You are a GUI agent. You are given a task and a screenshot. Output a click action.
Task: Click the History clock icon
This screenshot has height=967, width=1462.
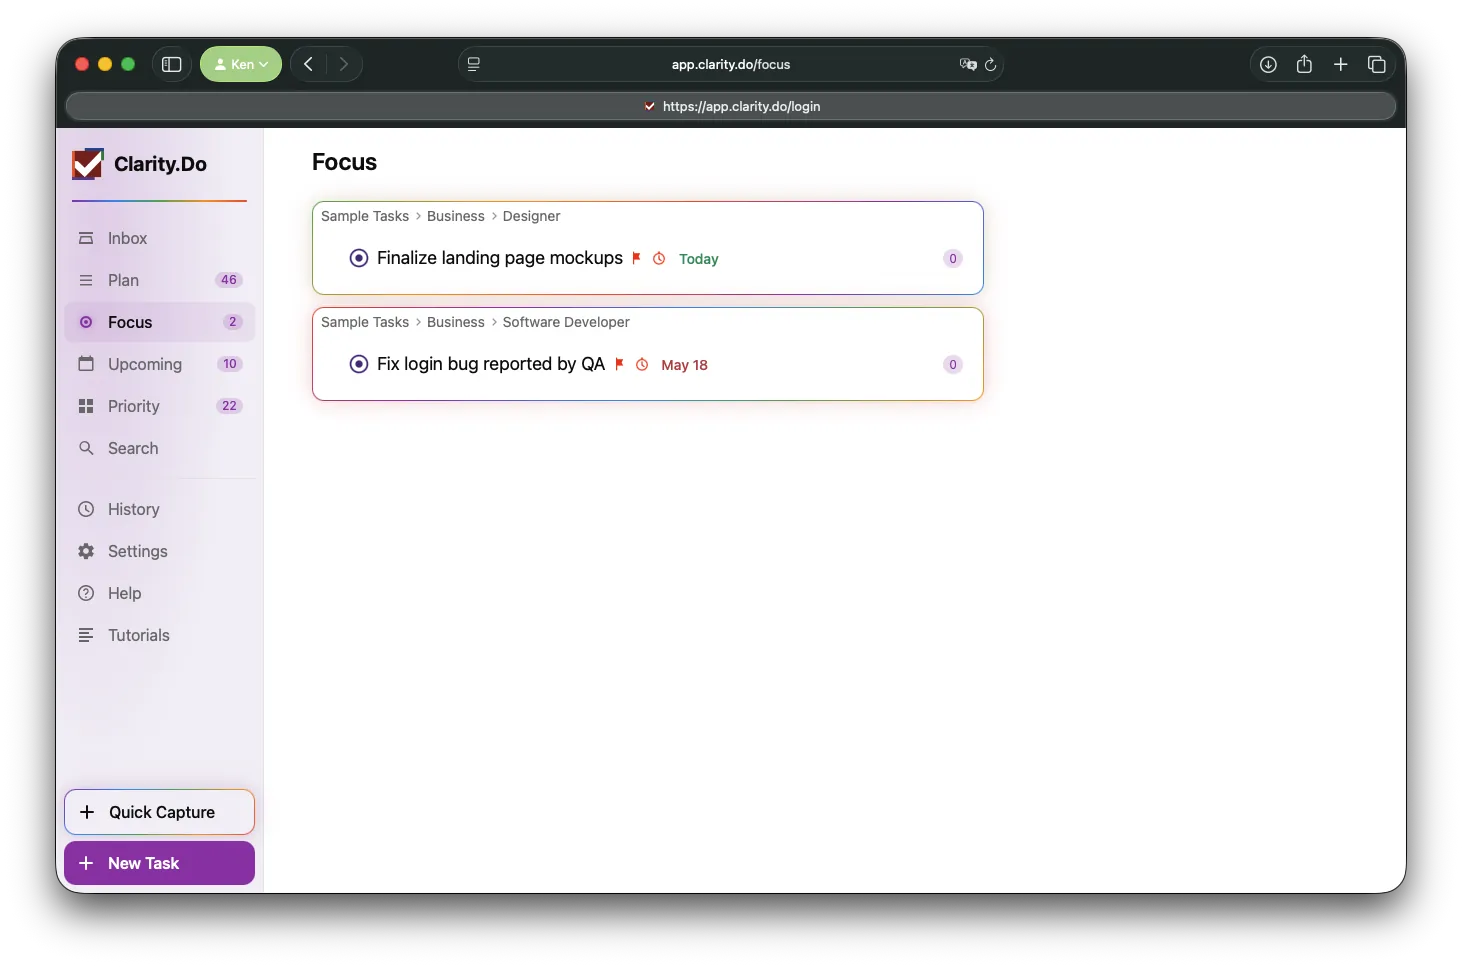point(86,509)
